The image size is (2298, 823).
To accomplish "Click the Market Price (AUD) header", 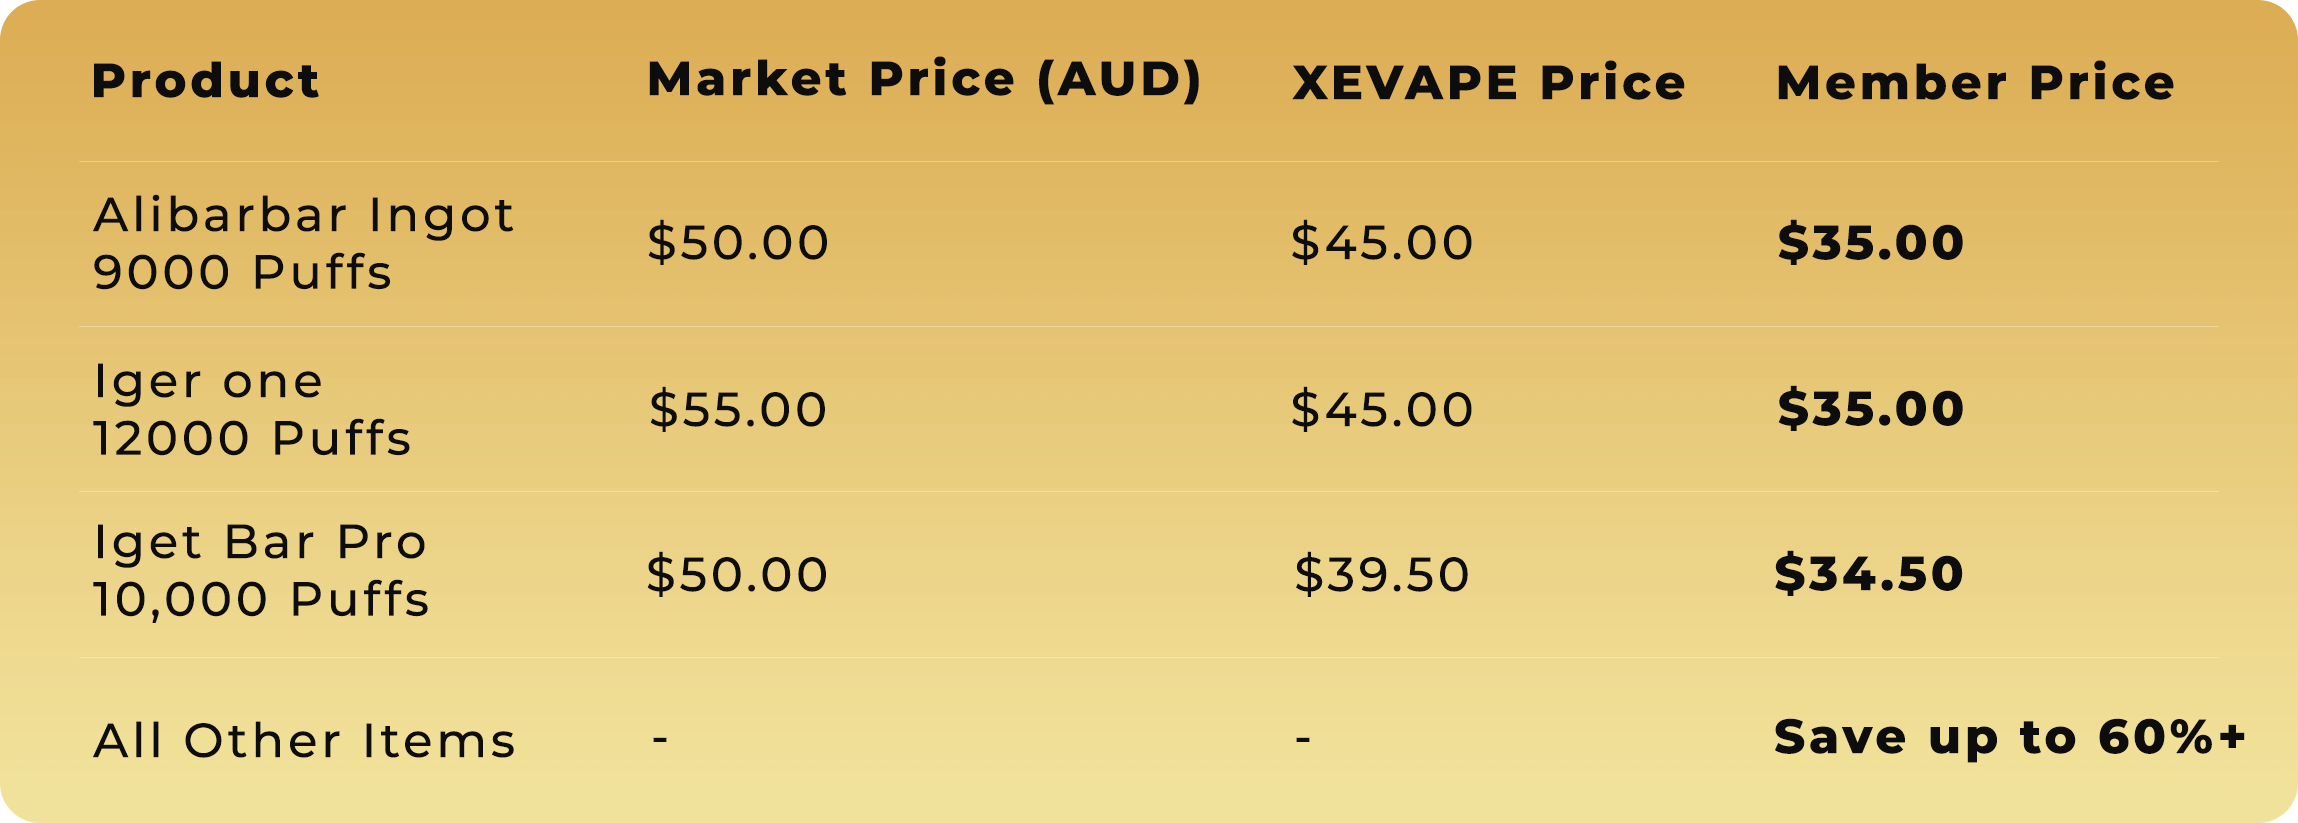I will coord(924,79).
